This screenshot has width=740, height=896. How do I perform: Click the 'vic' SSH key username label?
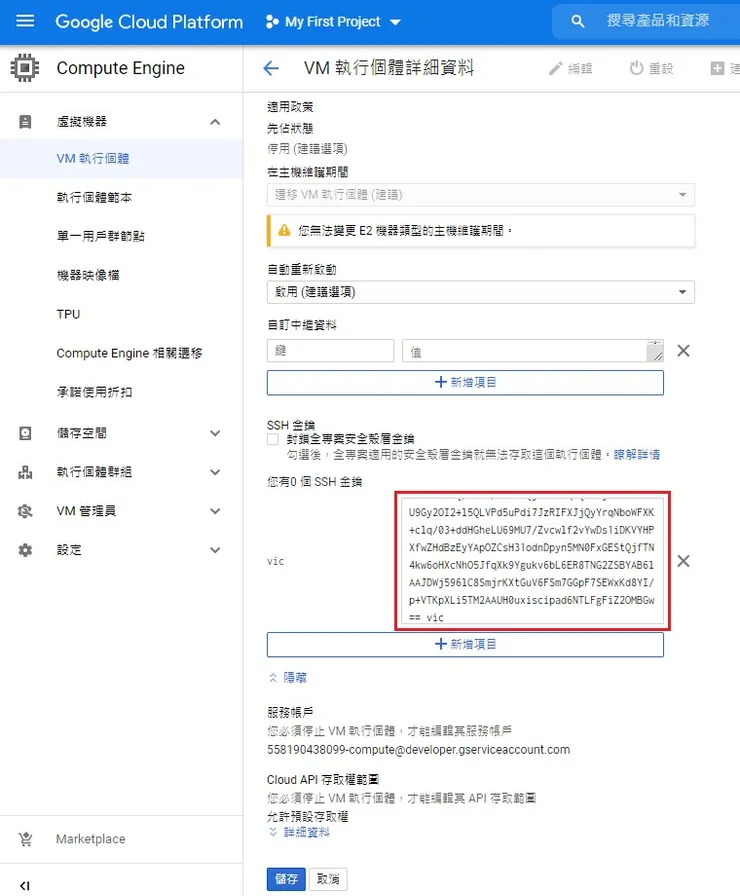tap(275, 561)
